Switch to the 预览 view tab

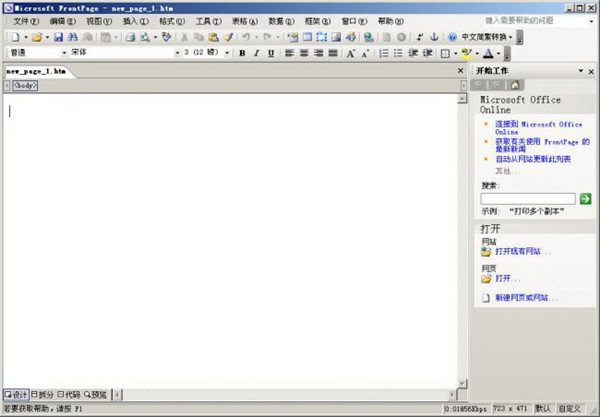pyautogui.click(x=95, y=394)
